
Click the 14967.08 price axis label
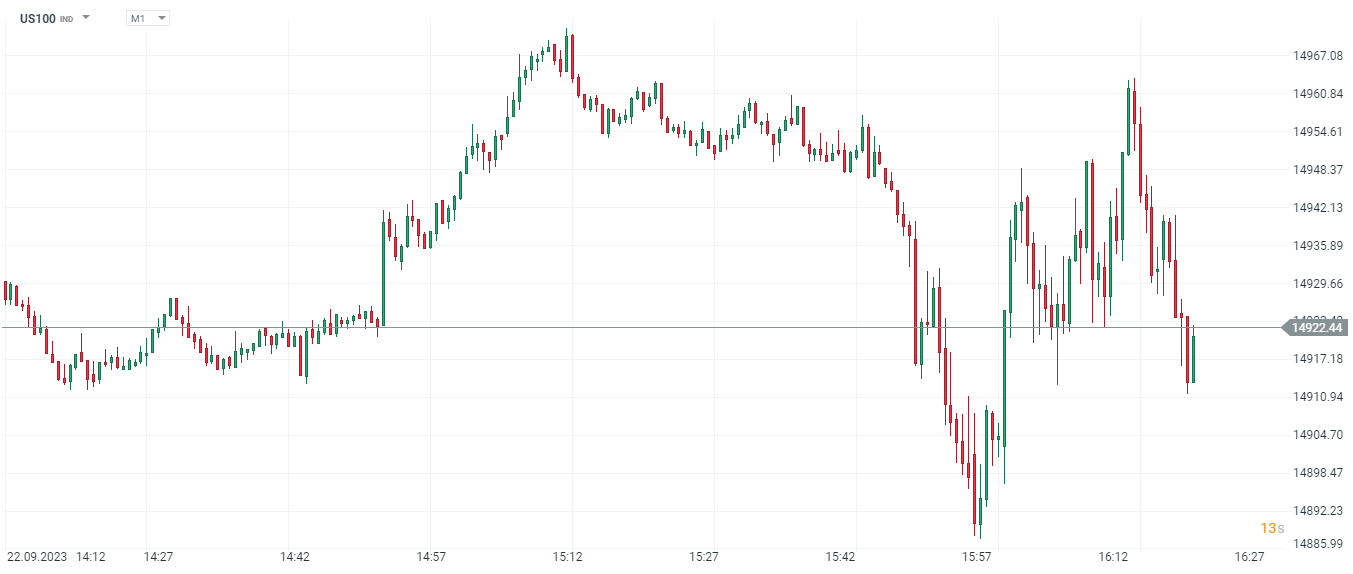(1316, 56)
